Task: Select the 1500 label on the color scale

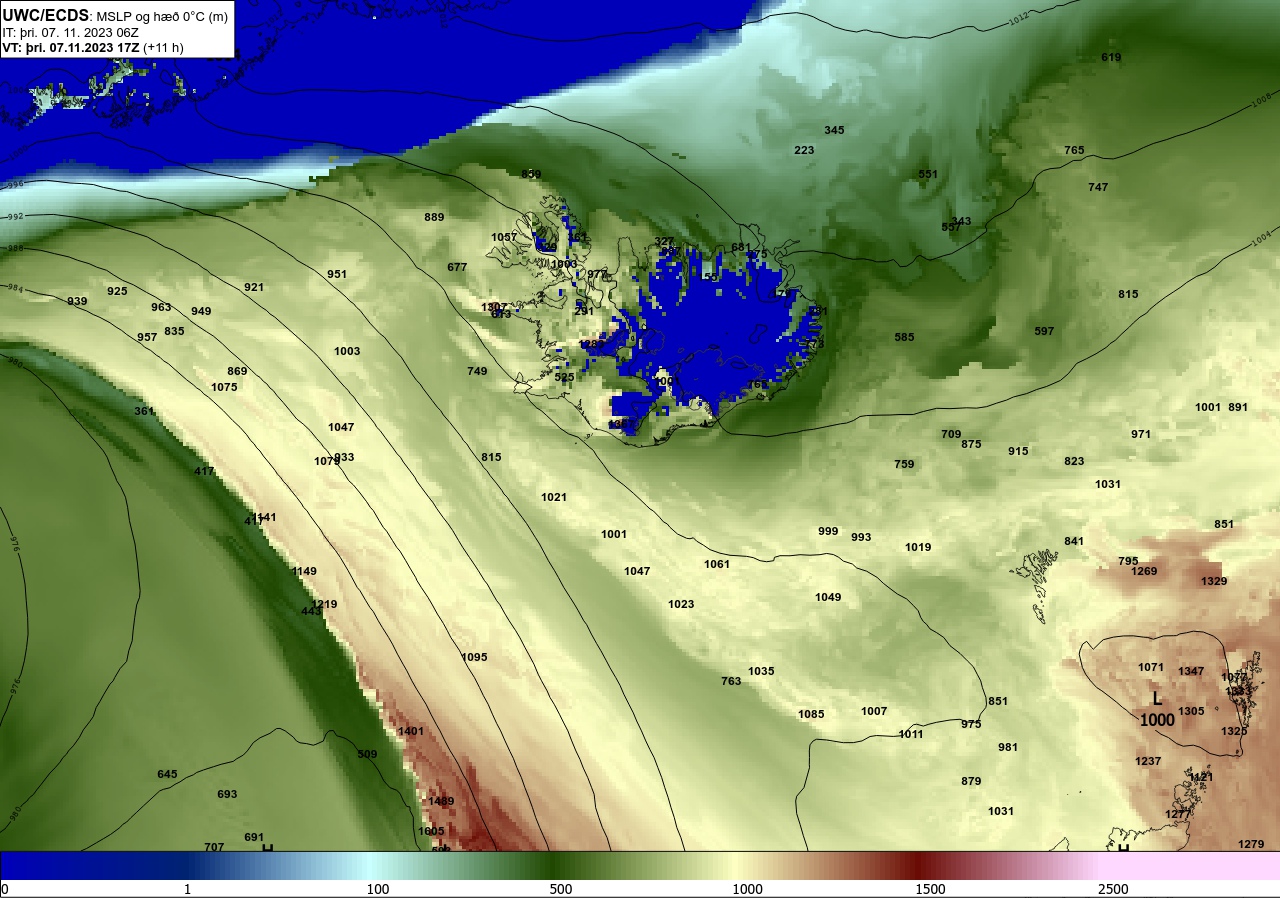Action: [930, 889]
